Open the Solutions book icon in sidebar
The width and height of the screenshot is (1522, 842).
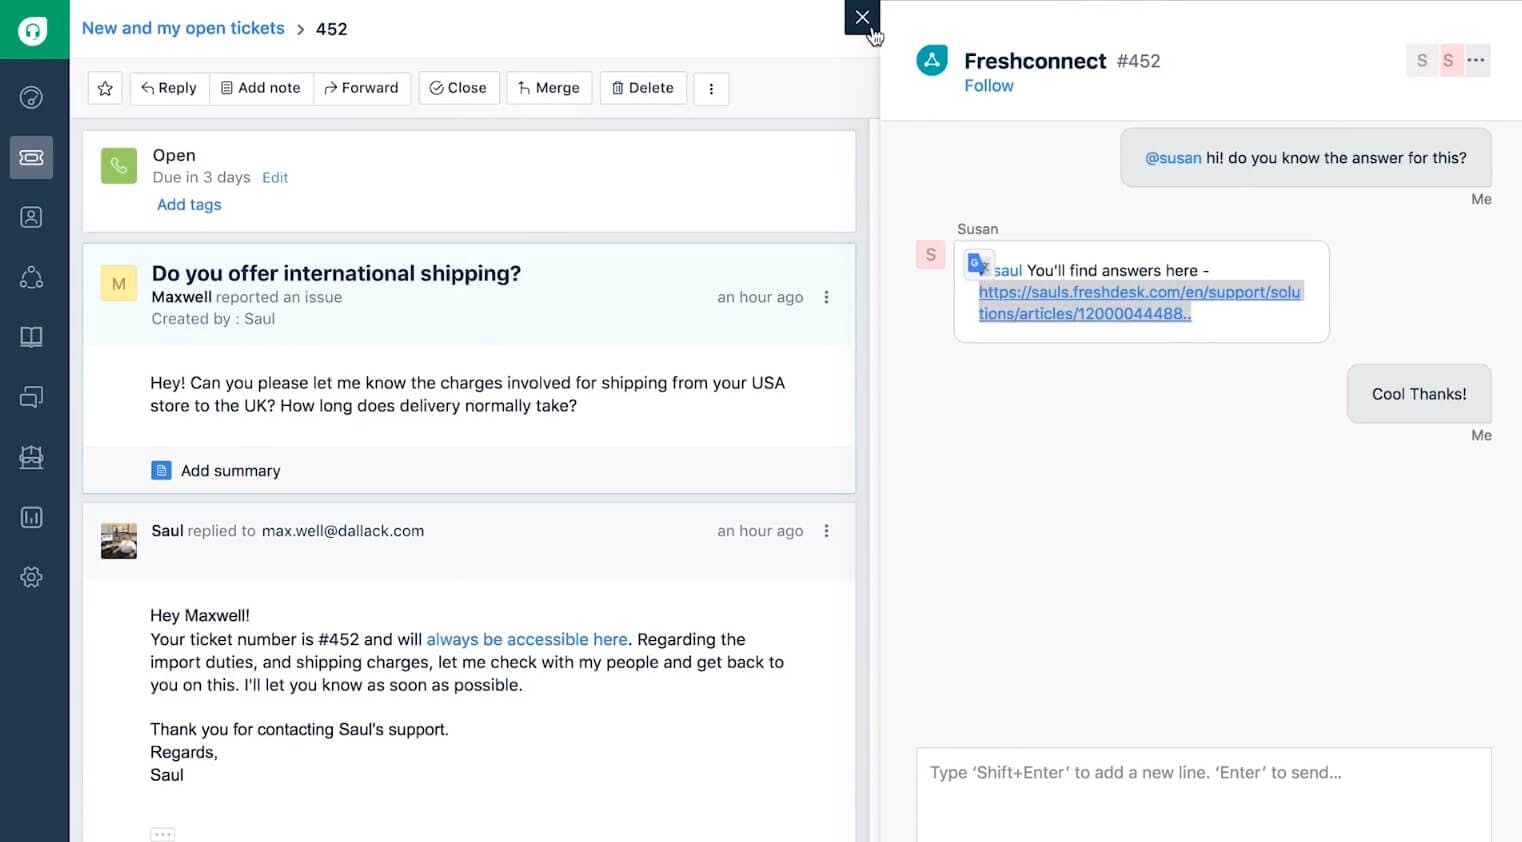point(32,337)
